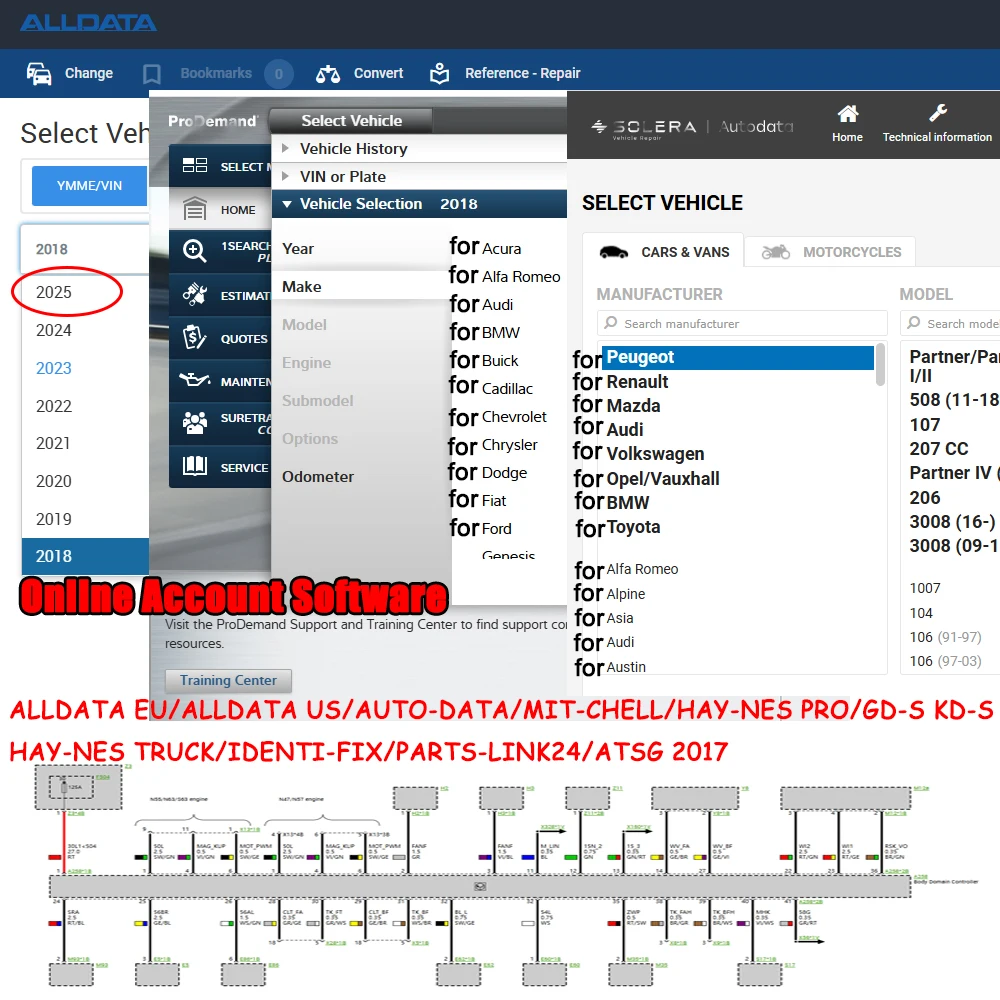This screenshot has width=1000, height=1000.
Task: Open the ALLDATA year dropdown showing 2018
Action: pyautogui.click(x=85, y=249)
